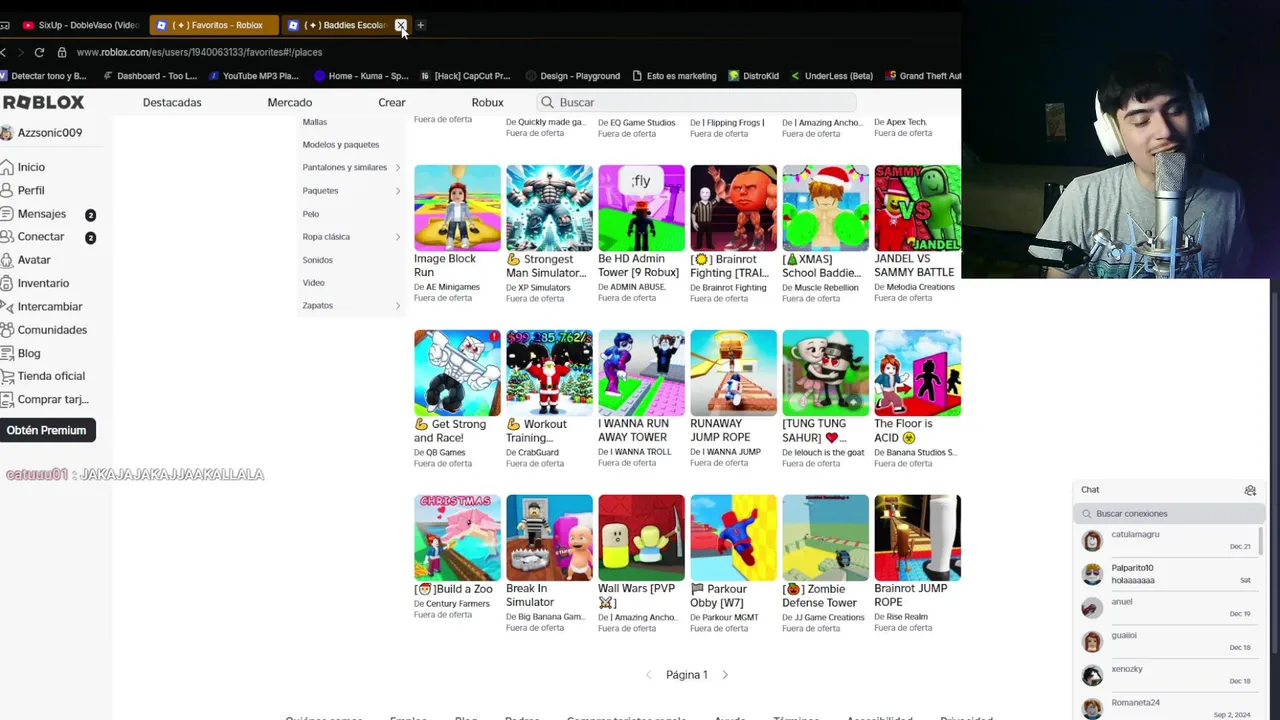Select the Video category
The image size is (1280, 720).
coord(314,283)
